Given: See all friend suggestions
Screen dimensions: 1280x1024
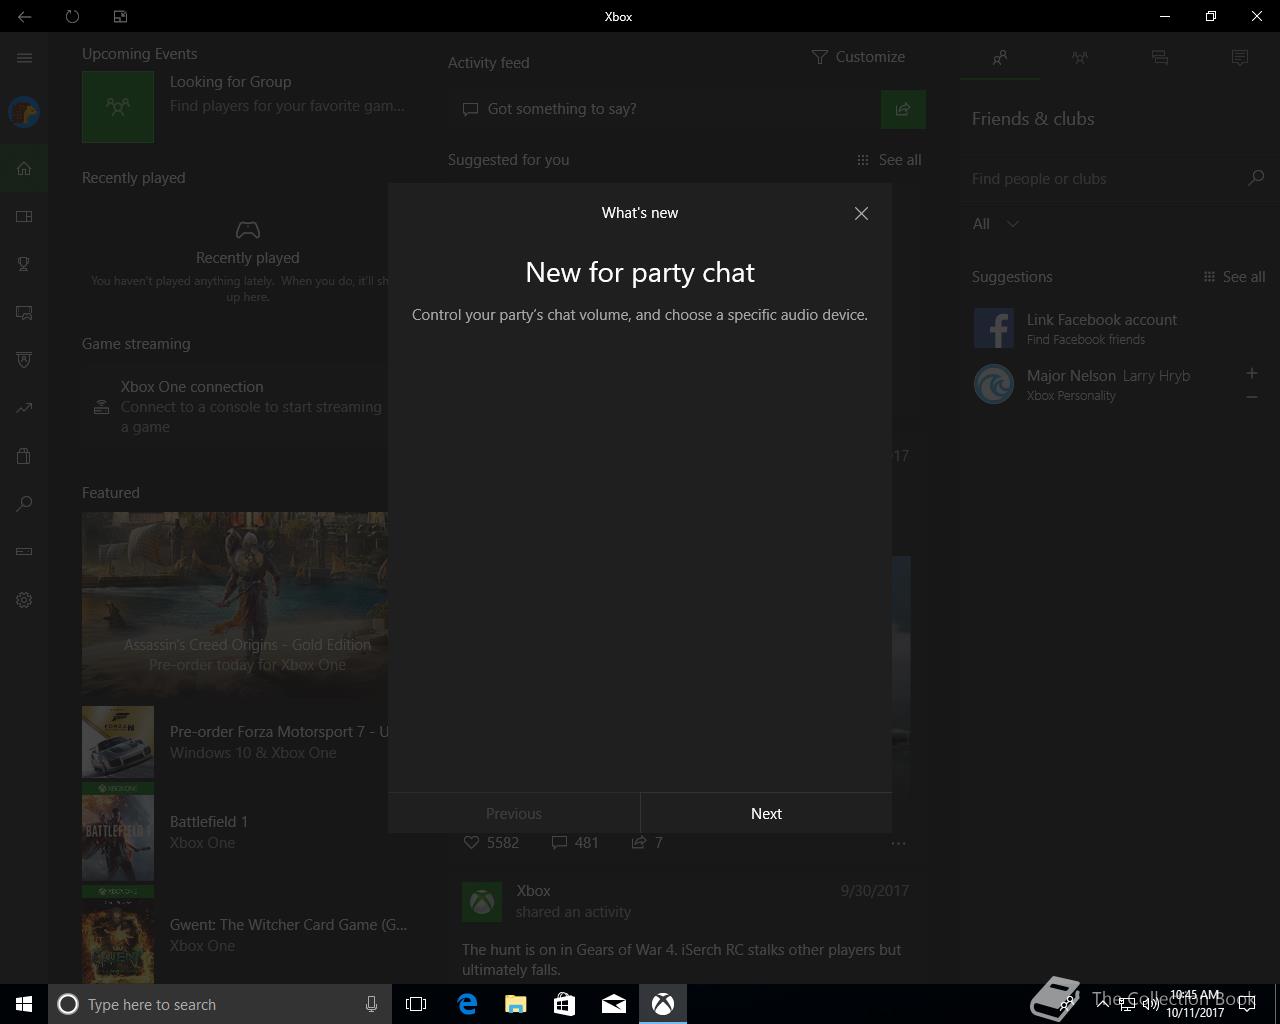Looking at the screenshot, I should click(1234, 277).
